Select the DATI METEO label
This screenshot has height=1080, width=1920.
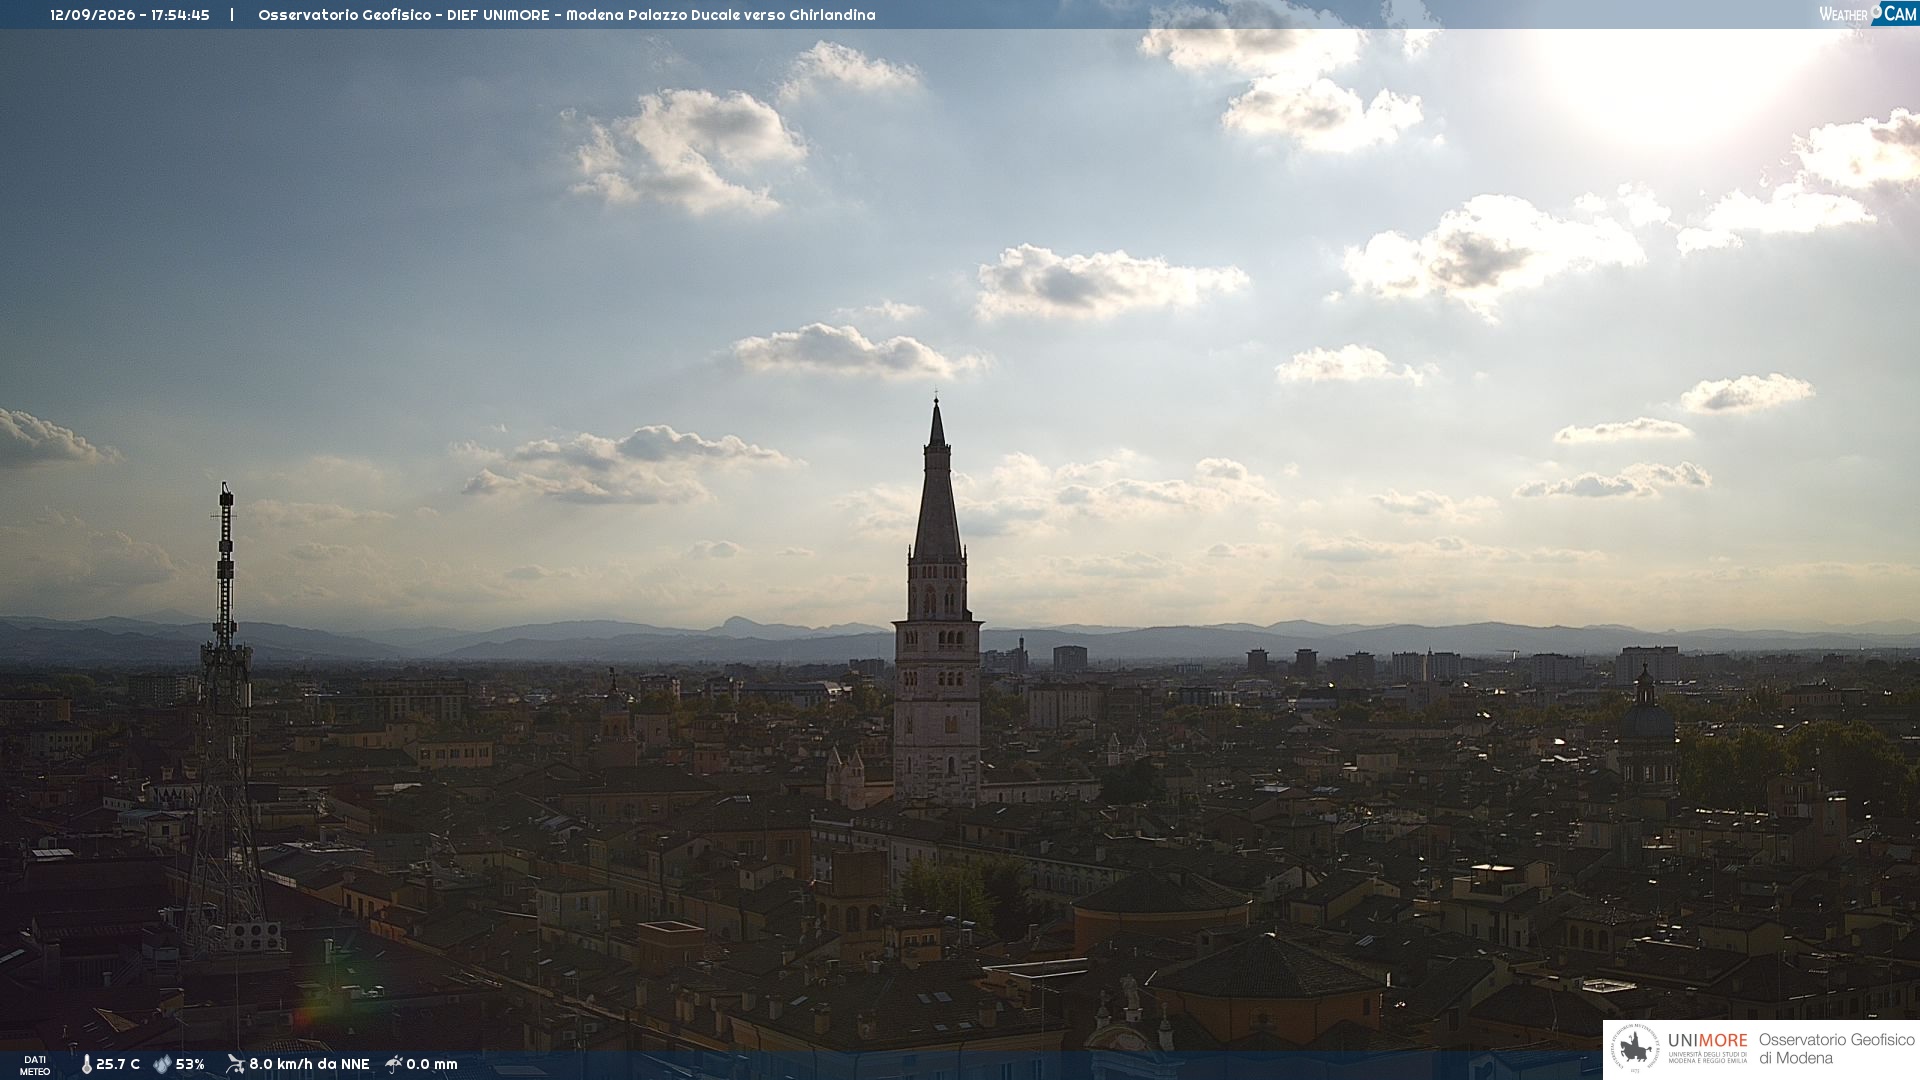pyautogui.click(x=35, y=1066)
